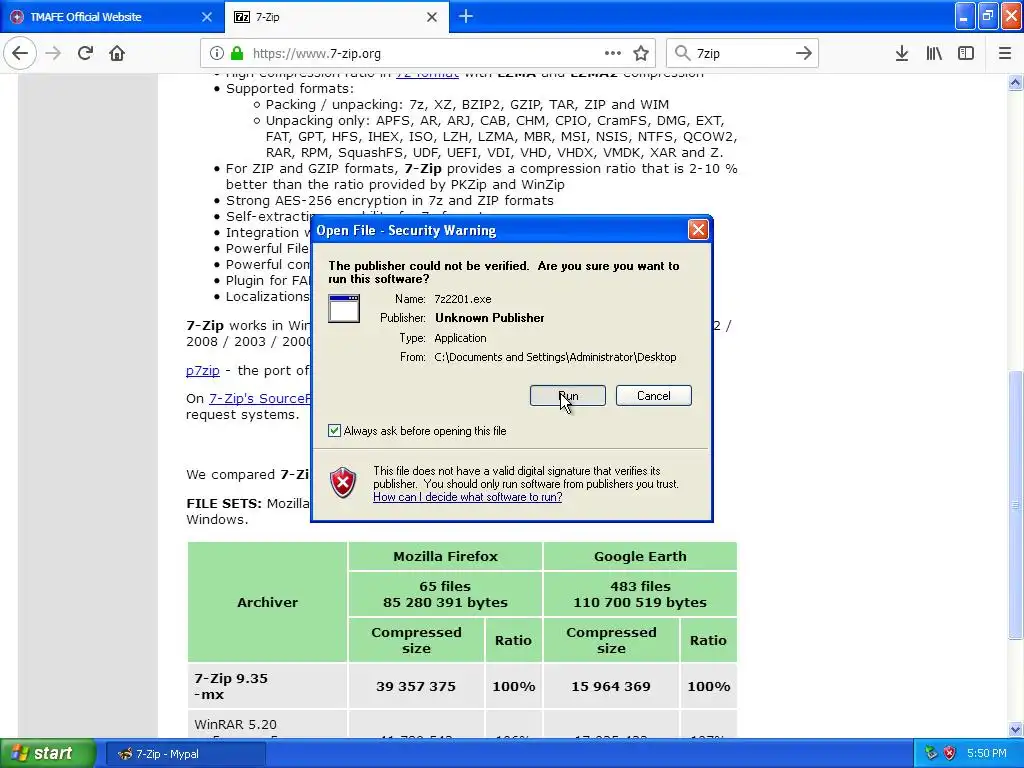Click the green padlock security icon
The width and height of the screenshot is (1024, 768).
pyautogui.click(x=237, y=53)
